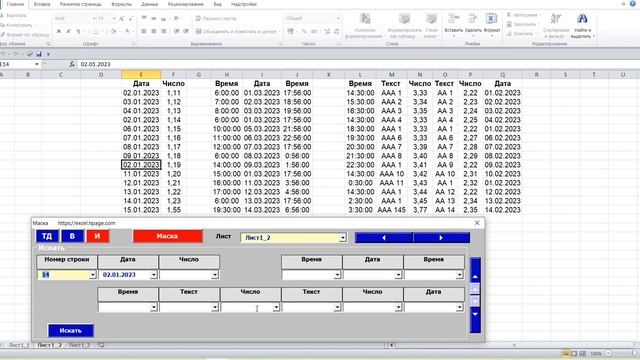Click the Percent Style icon
Image resolution: width=640 pixels, height=360 pixels.
[304, 31]
